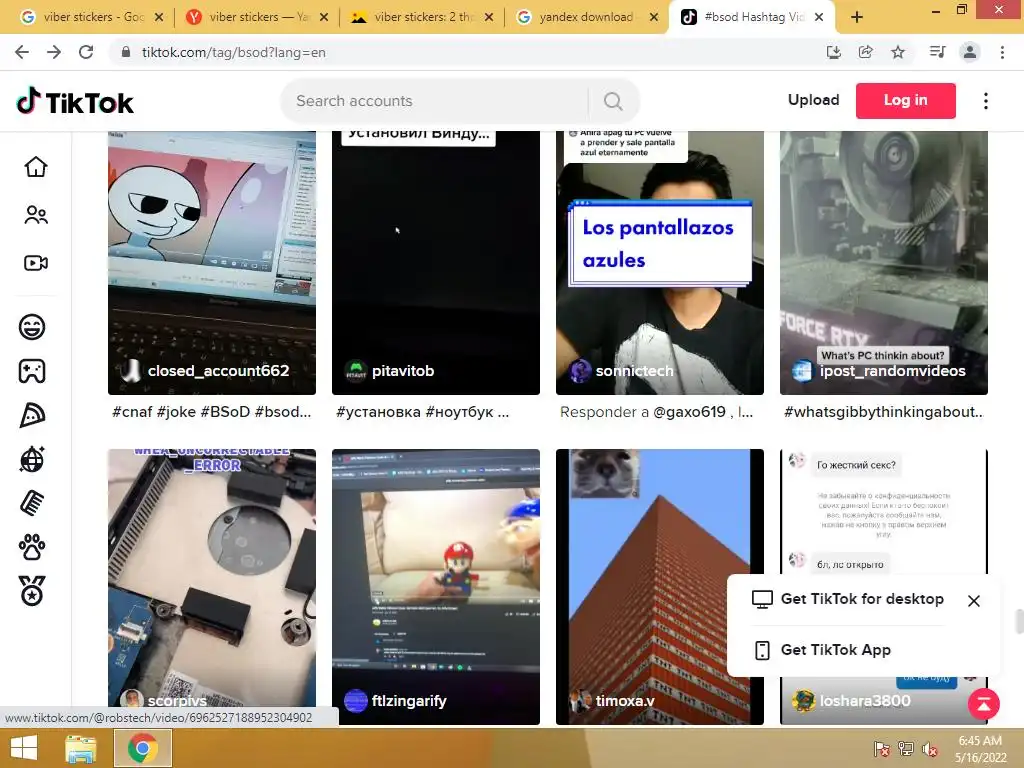Click the Log in button

[905, 101]
